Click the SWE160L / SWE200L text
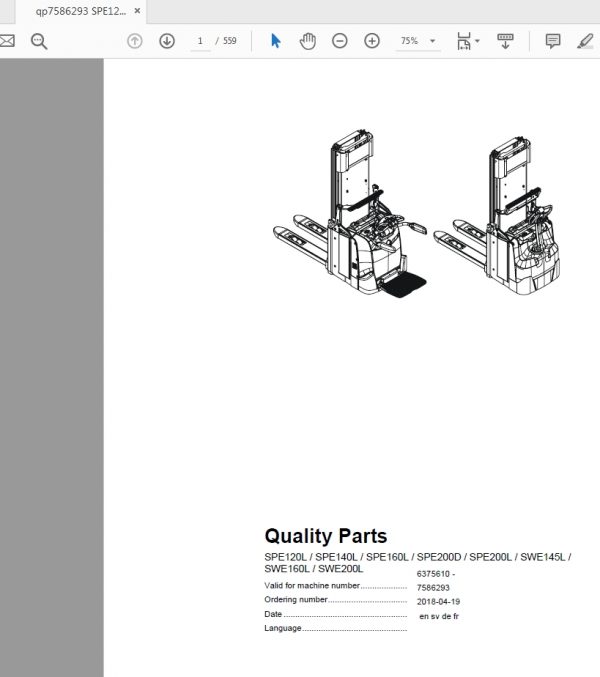 tap(314, 569)
